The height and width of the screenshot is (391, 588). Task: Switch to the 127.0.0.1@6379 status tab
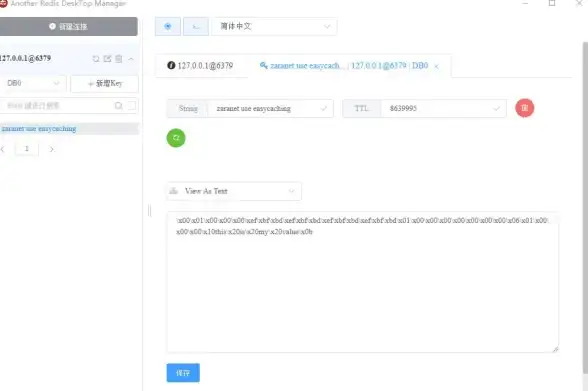201,66
